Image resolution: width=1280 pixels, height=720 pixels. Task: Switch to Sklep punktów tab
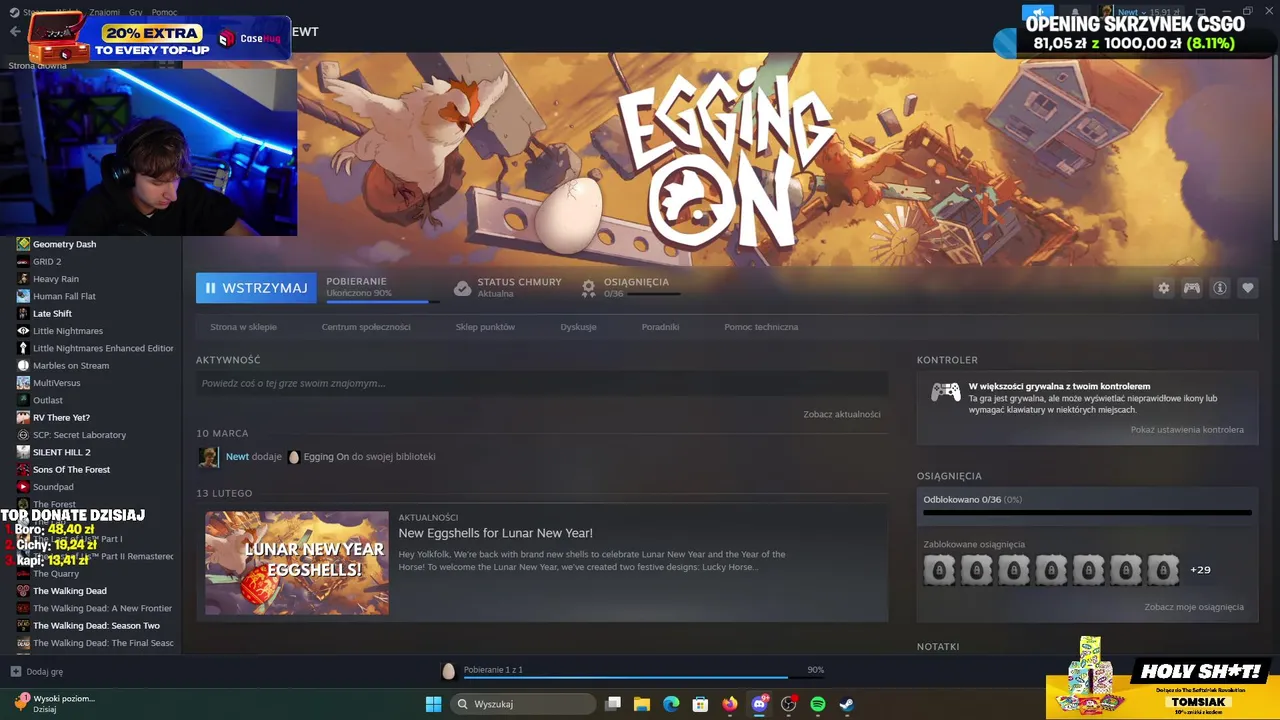coord(485,327)
